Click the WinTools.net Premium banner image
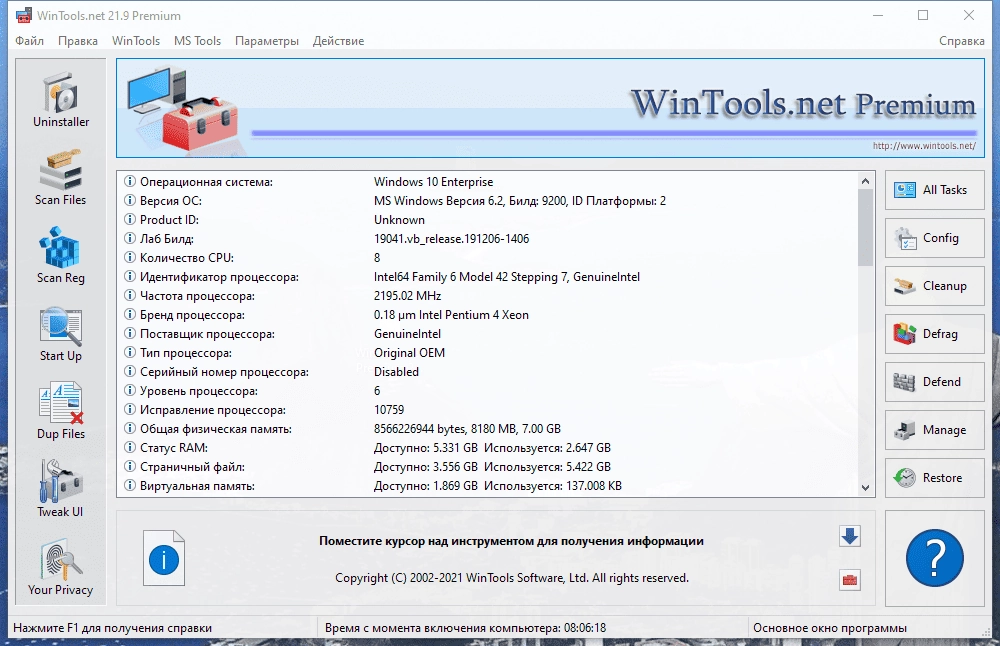 coord(550,108)
